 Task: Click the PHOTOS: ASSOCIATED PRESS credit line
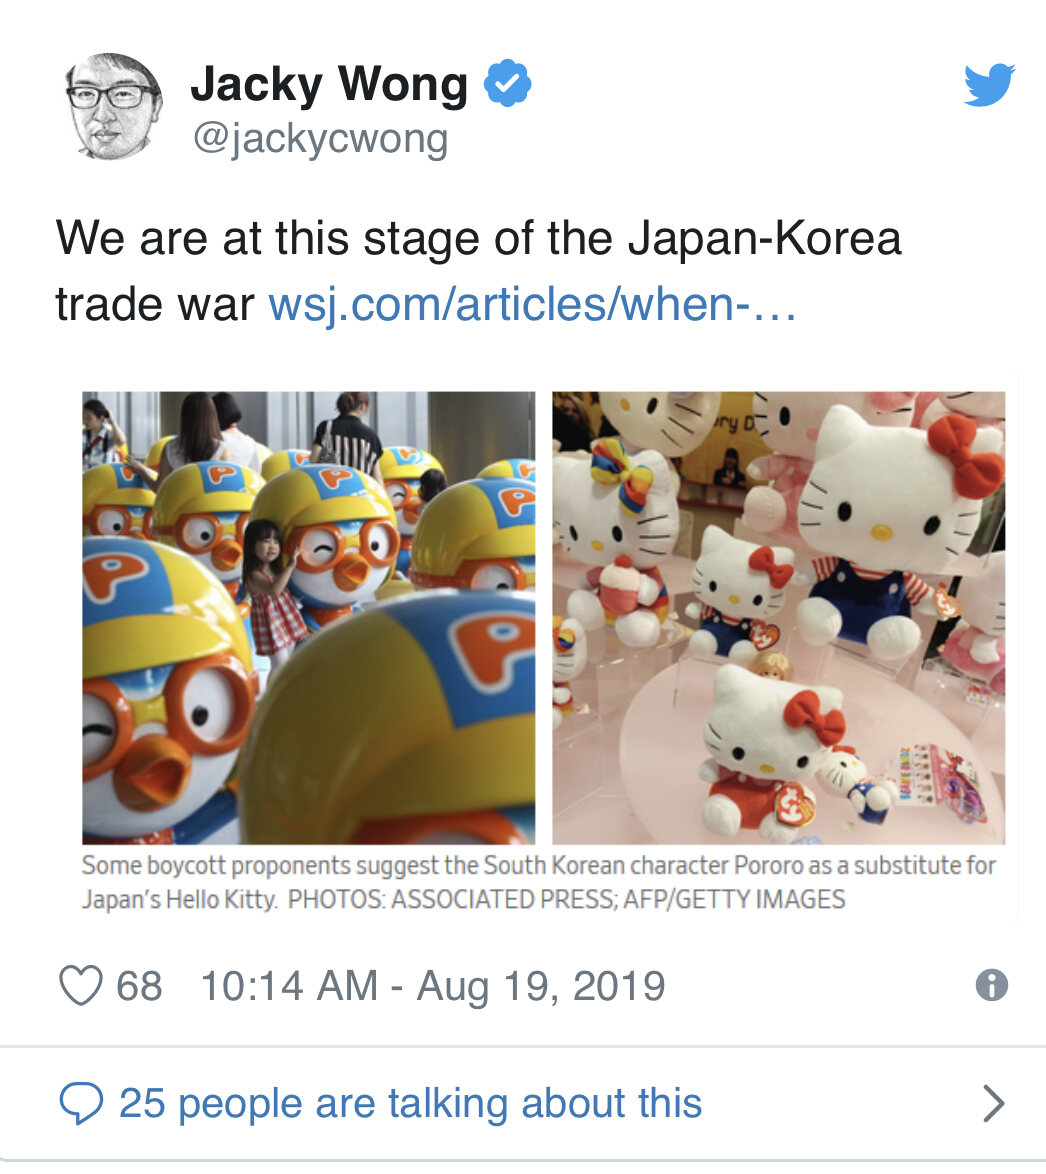tap(567, 899)
